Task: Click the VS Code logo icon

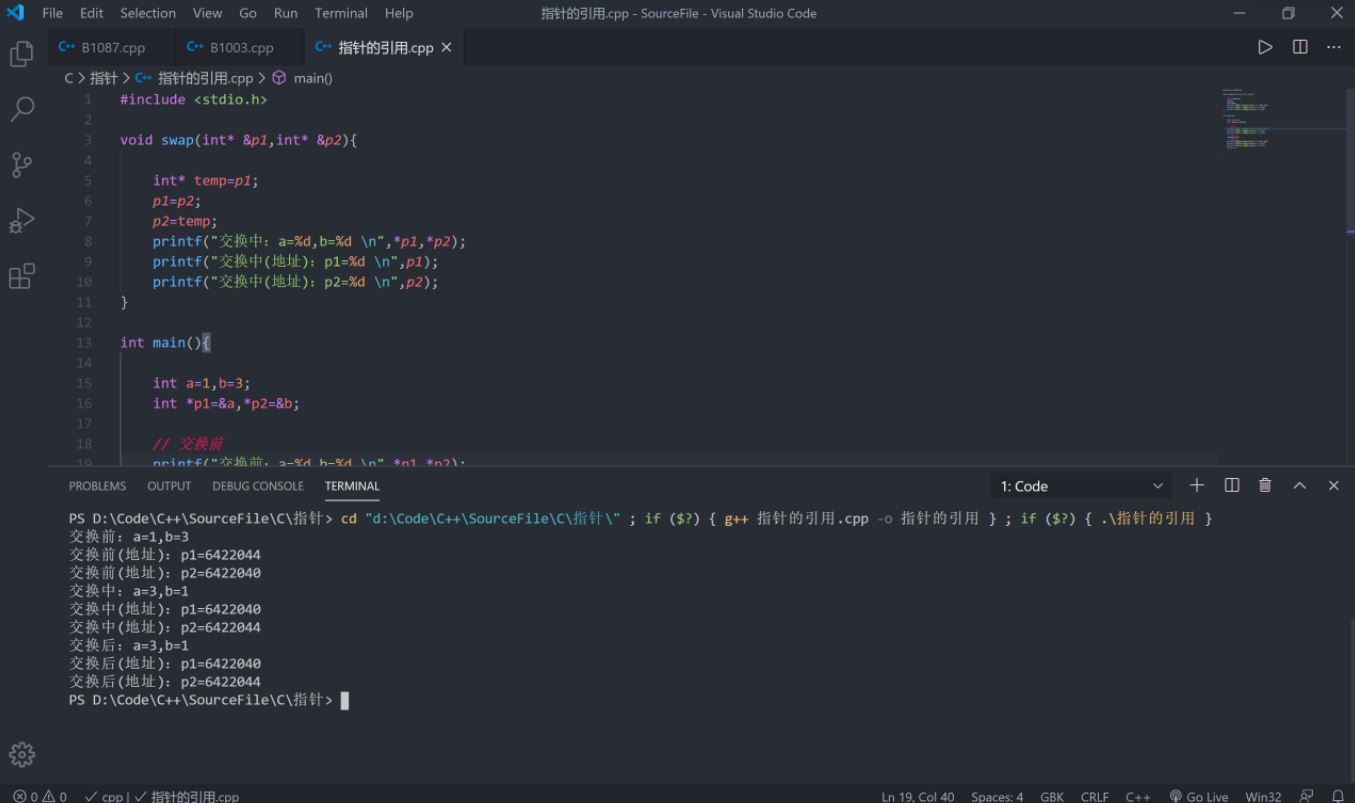Action: click(15, 13)
